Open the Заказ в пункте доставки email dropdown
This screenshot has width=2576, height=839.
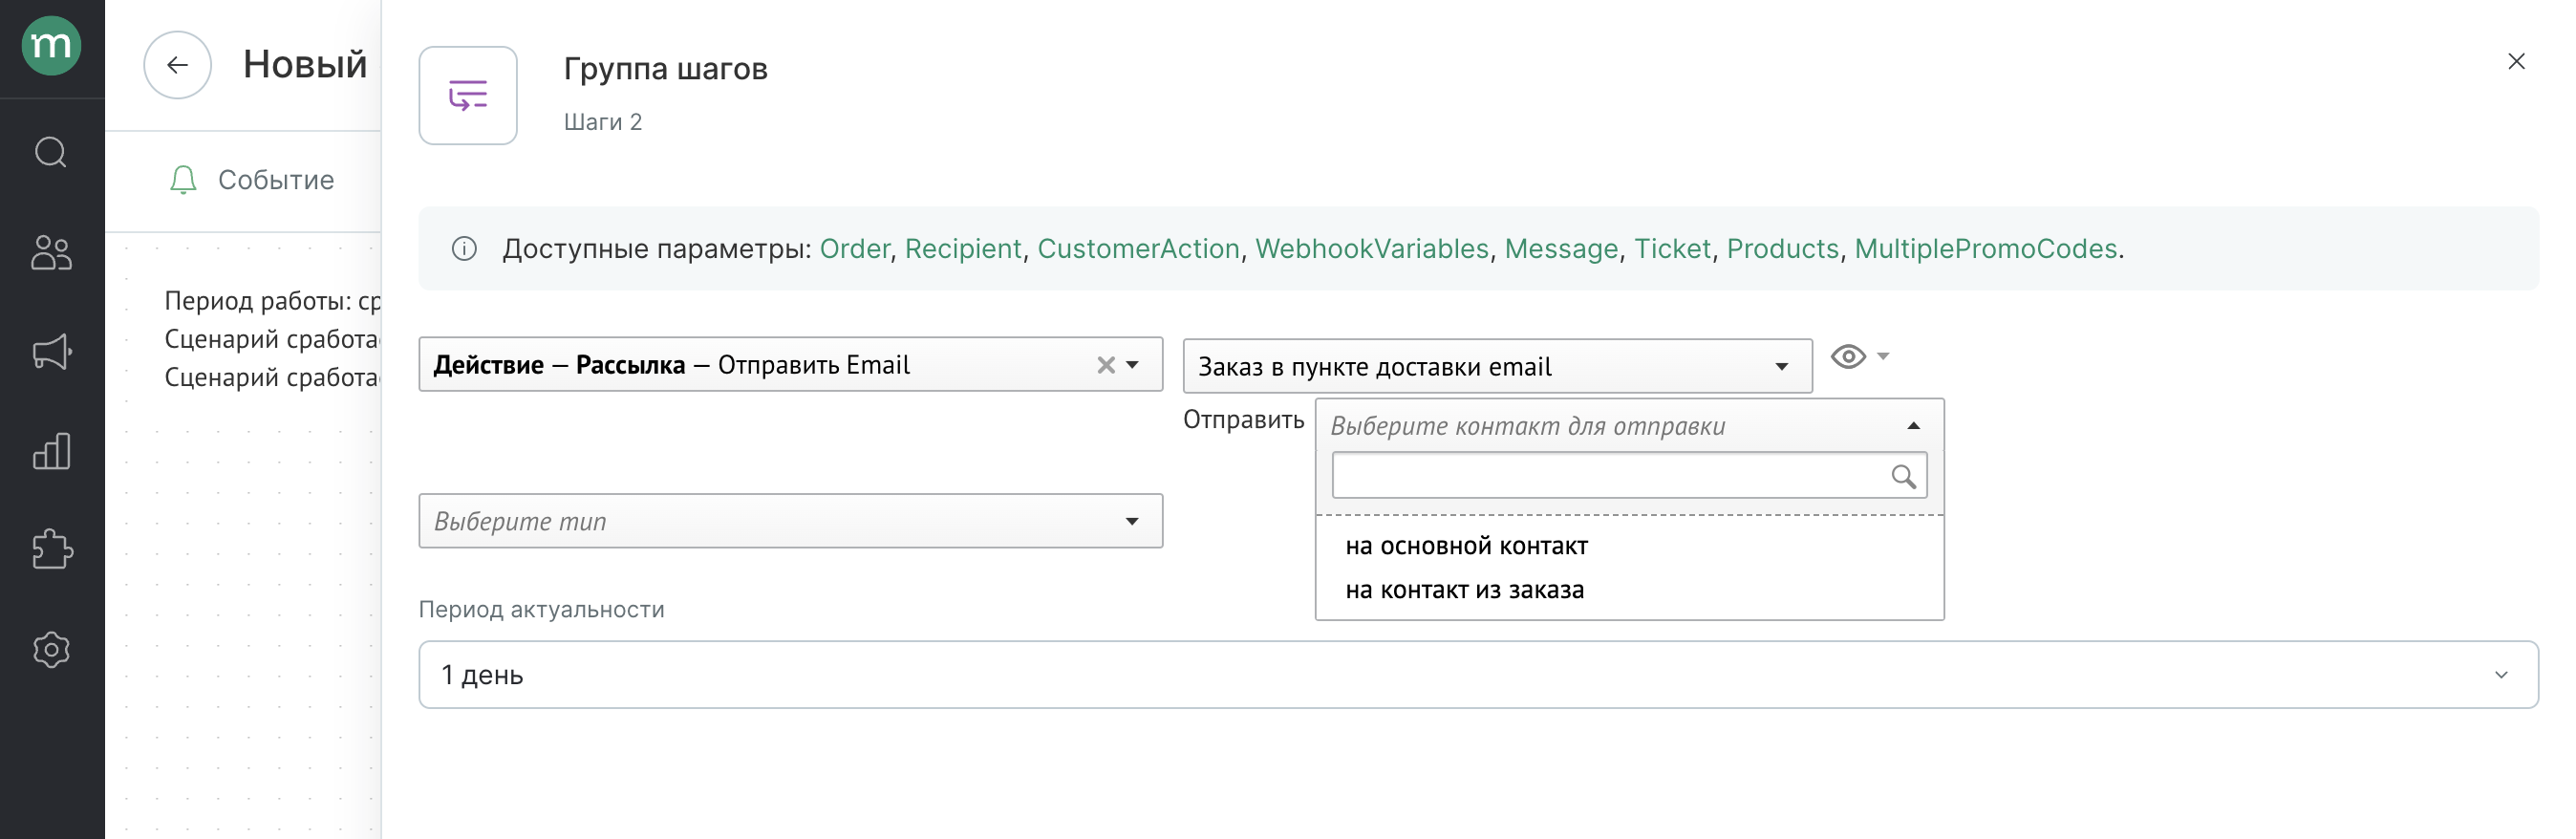(1497, 367)
